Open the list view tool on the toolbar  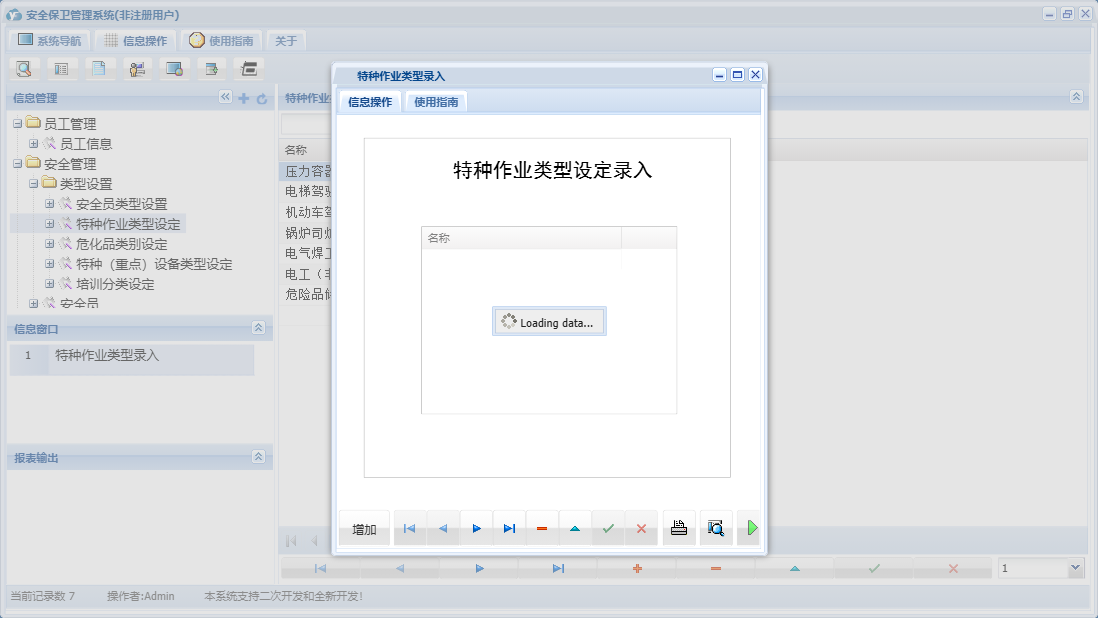(x=62, y=68)
